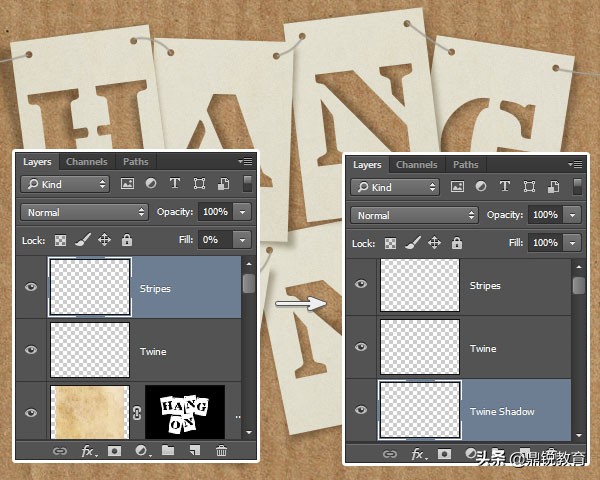Select the Twine Shadow layer name

(502, 411)
